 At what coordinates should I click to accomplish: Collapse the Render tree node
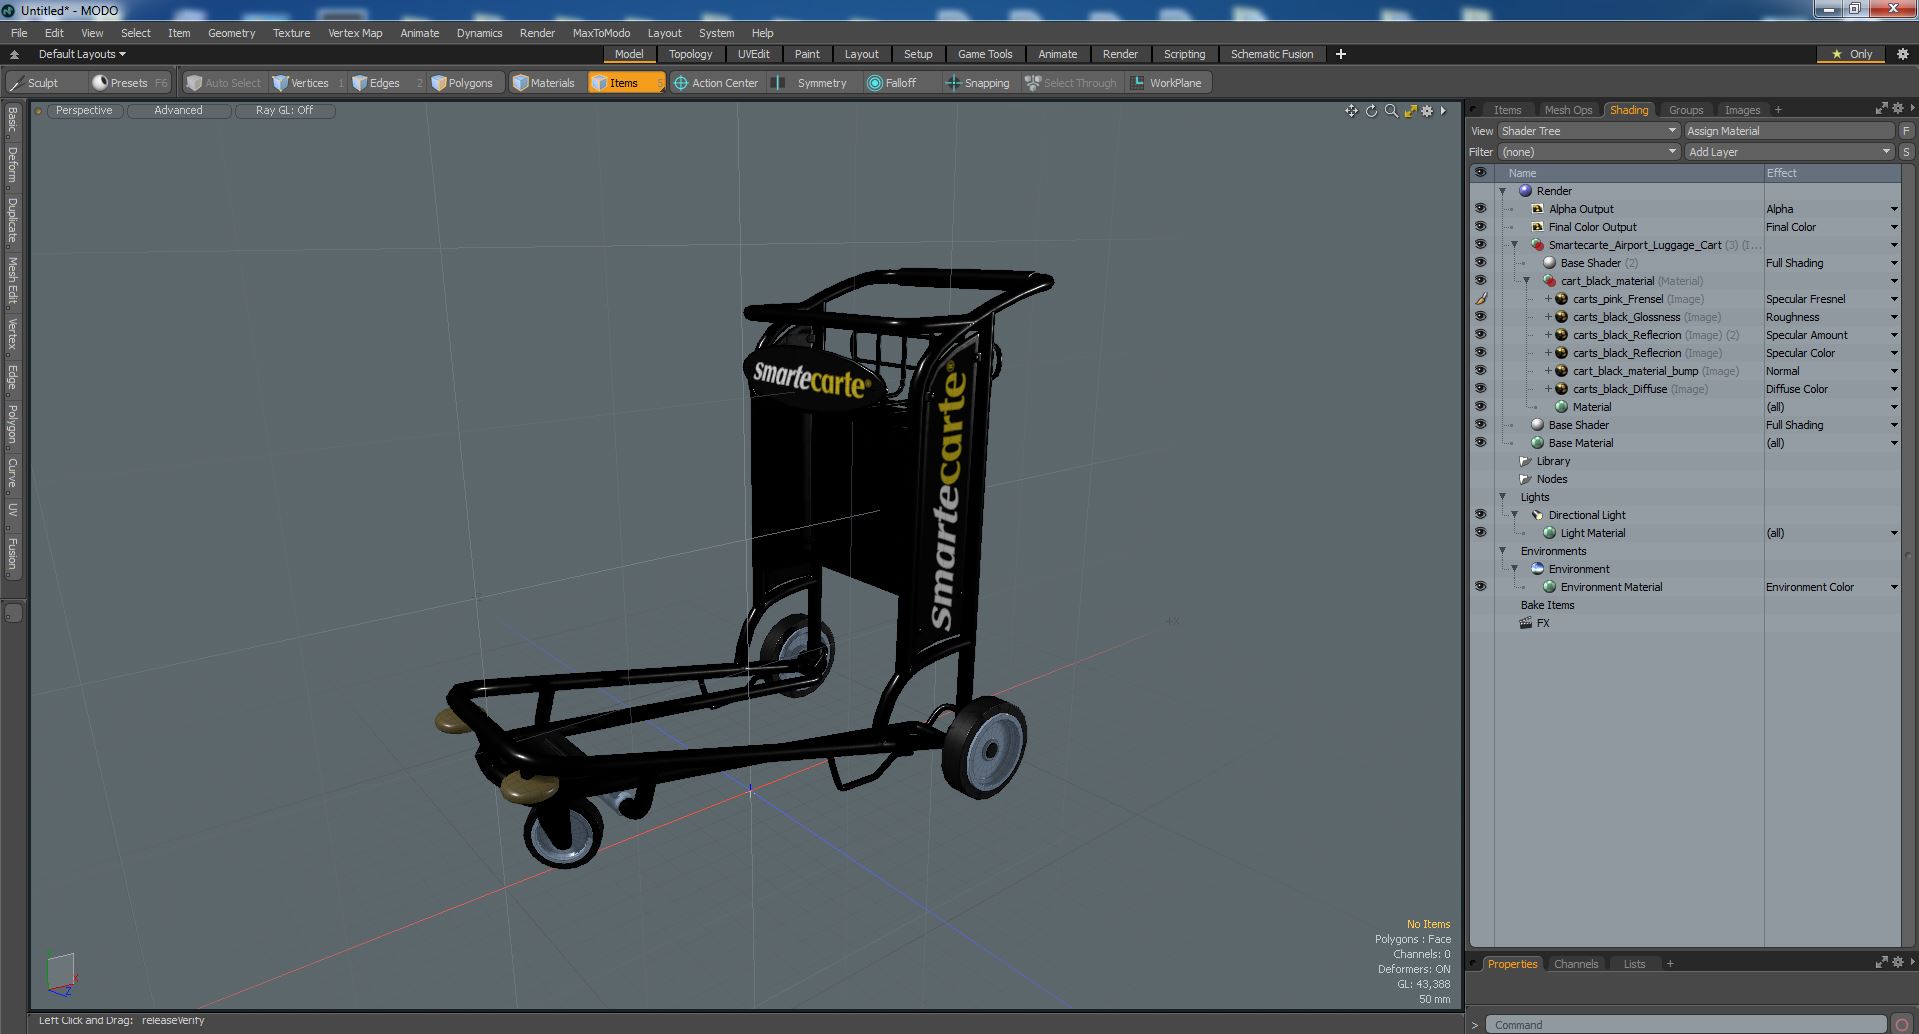pos(1502,191)
